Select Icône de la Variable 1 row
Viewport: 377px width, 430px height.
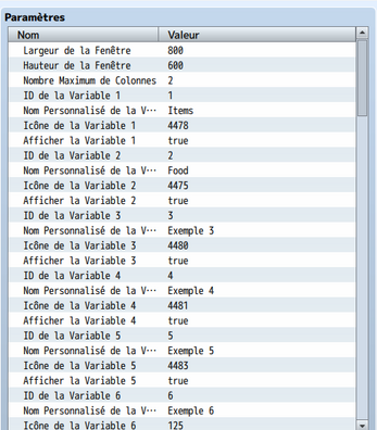(182, 125)
